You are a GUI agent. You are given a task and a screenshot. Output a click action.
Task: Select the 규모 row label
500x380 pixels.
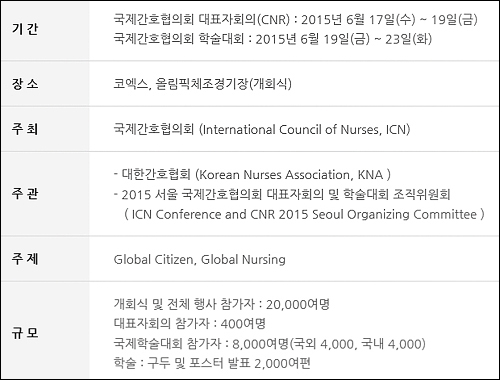pyautogui.click(x=25, y=333)
